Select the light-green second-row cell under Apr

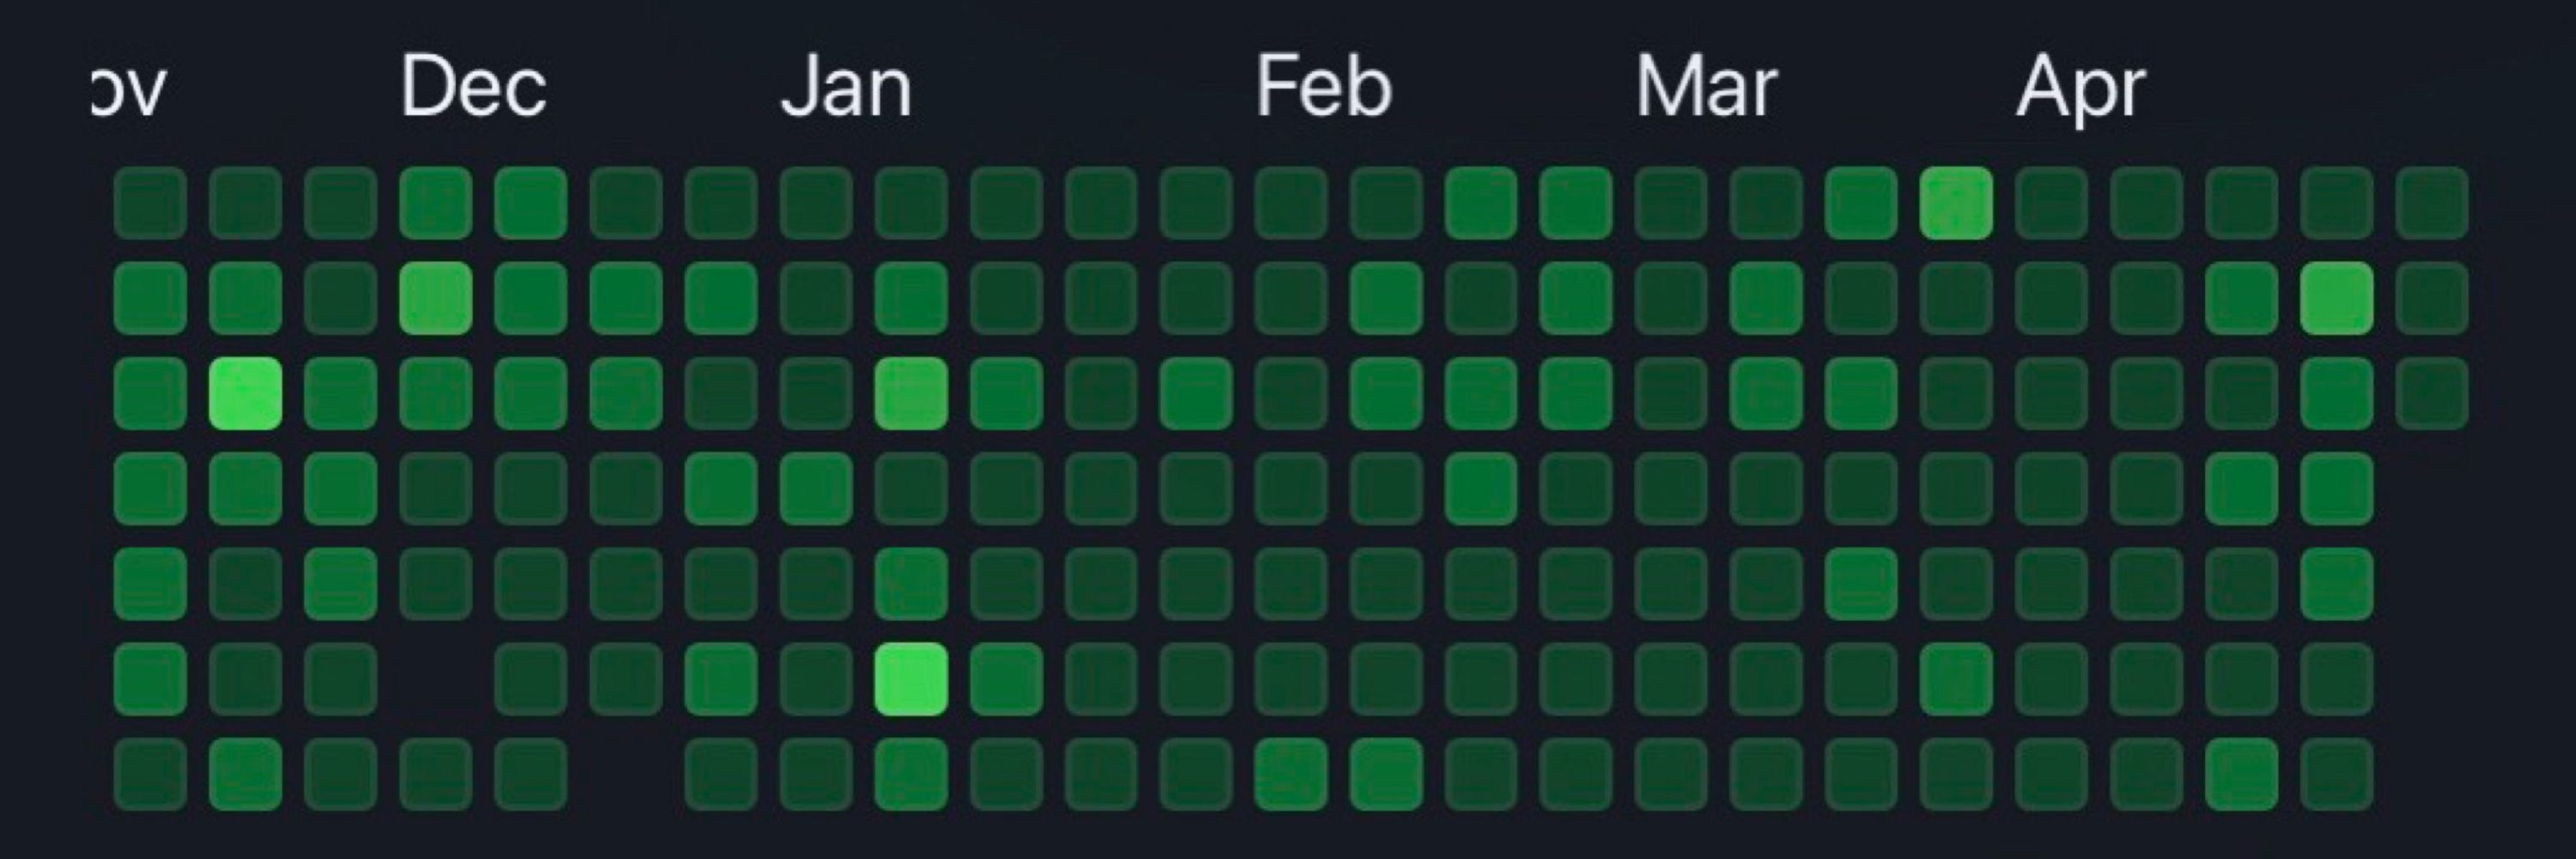tap(2337, 298)
